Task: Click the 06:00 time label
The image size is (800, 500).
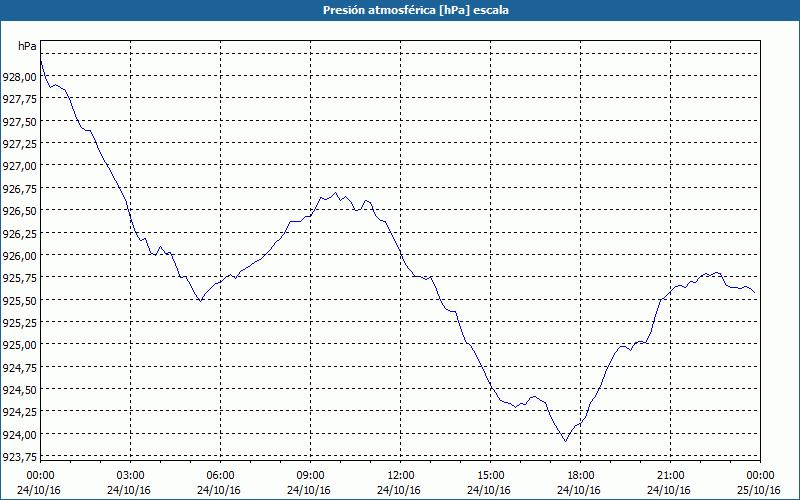Action: click(x=220, y=476)
